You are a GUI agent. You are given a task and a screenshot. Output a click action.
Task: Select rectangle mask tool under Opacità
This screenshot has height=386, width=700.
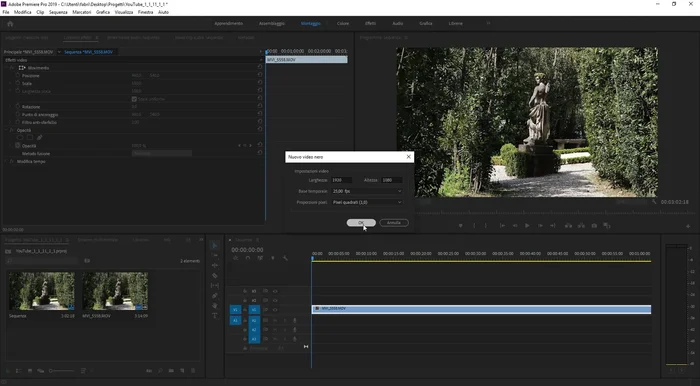30,138
